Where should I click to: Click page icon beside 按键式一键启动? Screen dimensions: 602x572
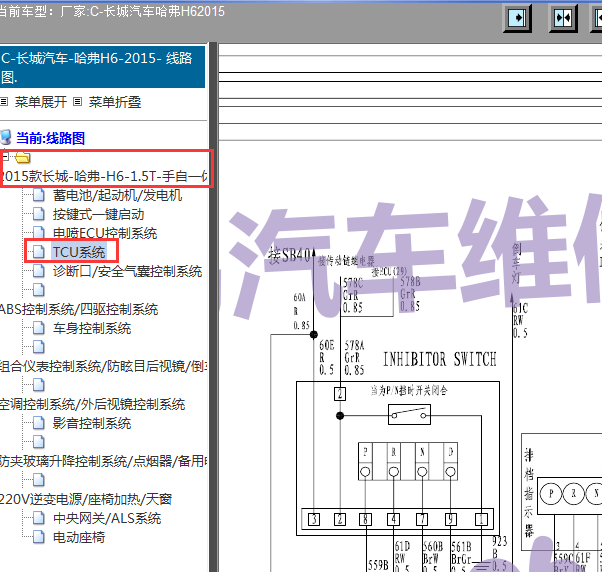pos(38,214)
